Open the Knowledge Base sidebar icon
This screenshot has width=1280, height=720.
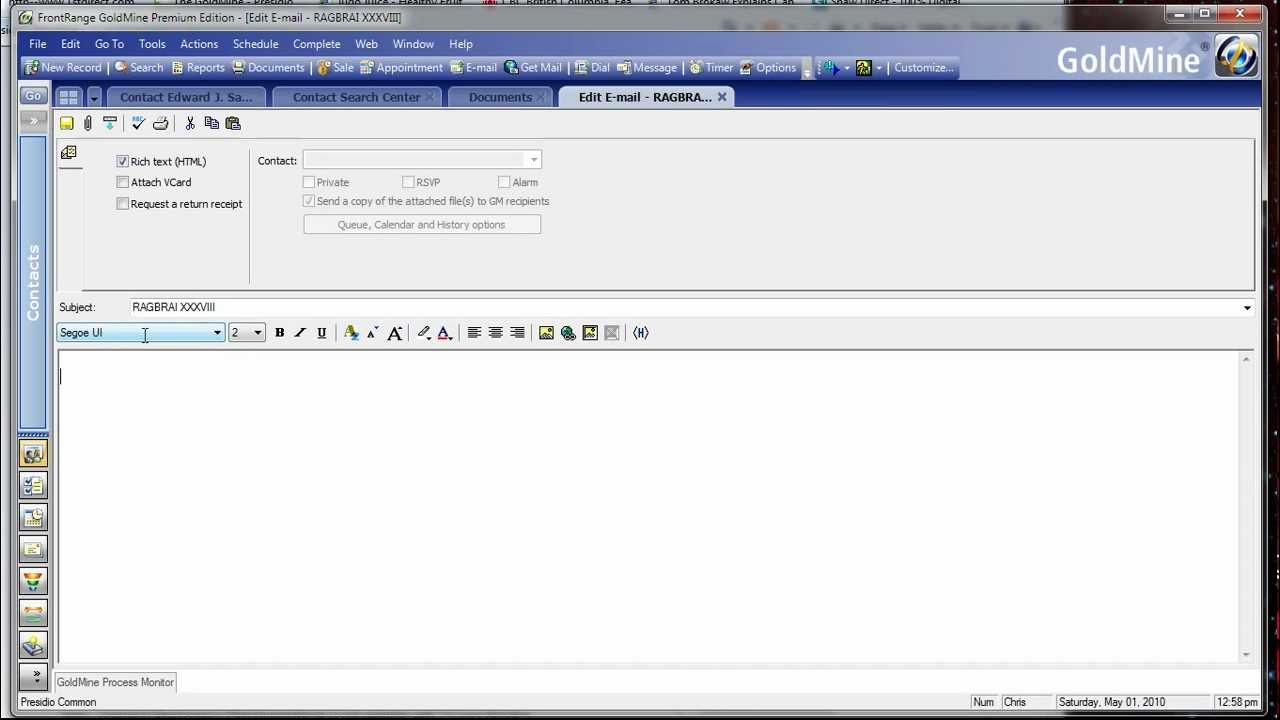coord(33,646)
